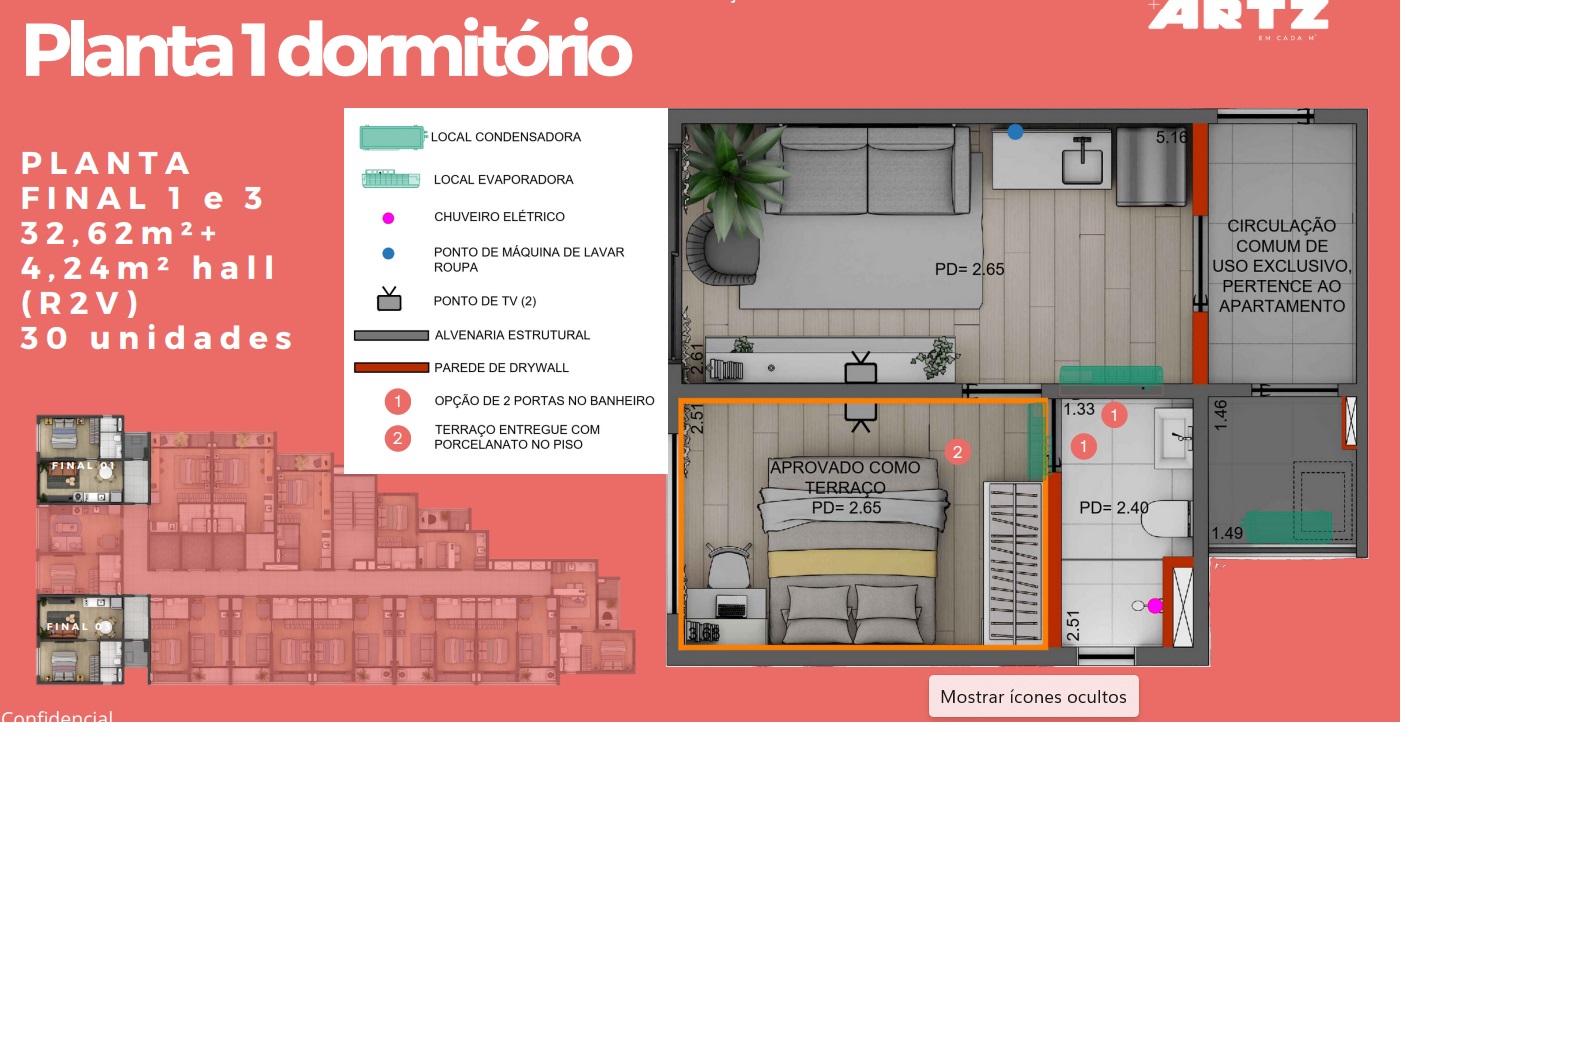This screenshot has height=1054, width=1572.
Task: Click the magenta shower dot in the bathroom
Action: pos(1155,606)
